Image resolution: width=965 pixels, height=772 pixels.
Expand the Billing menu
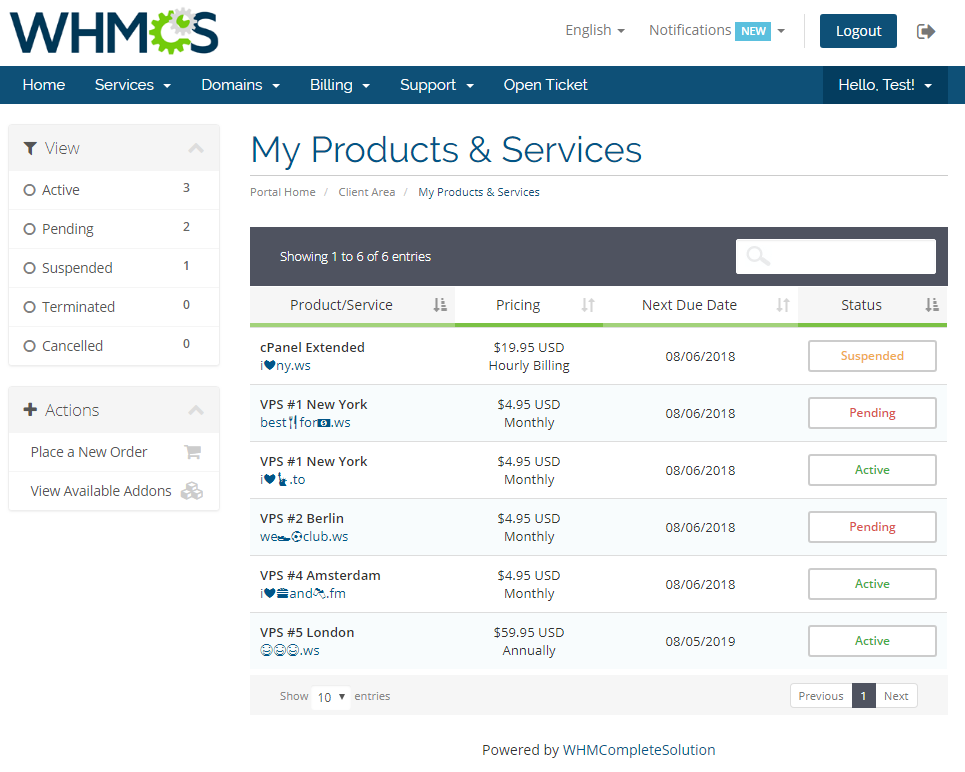click(x=340, y=85)
